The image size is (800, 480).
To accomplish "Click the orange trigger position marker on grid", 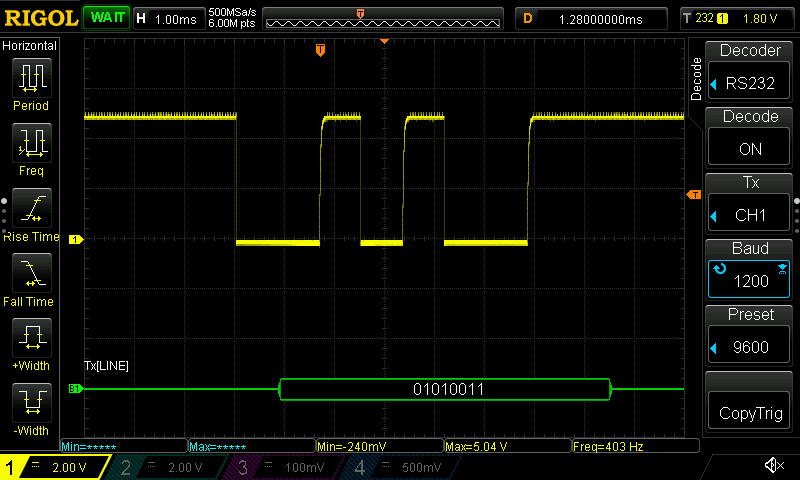I will 320,49.
